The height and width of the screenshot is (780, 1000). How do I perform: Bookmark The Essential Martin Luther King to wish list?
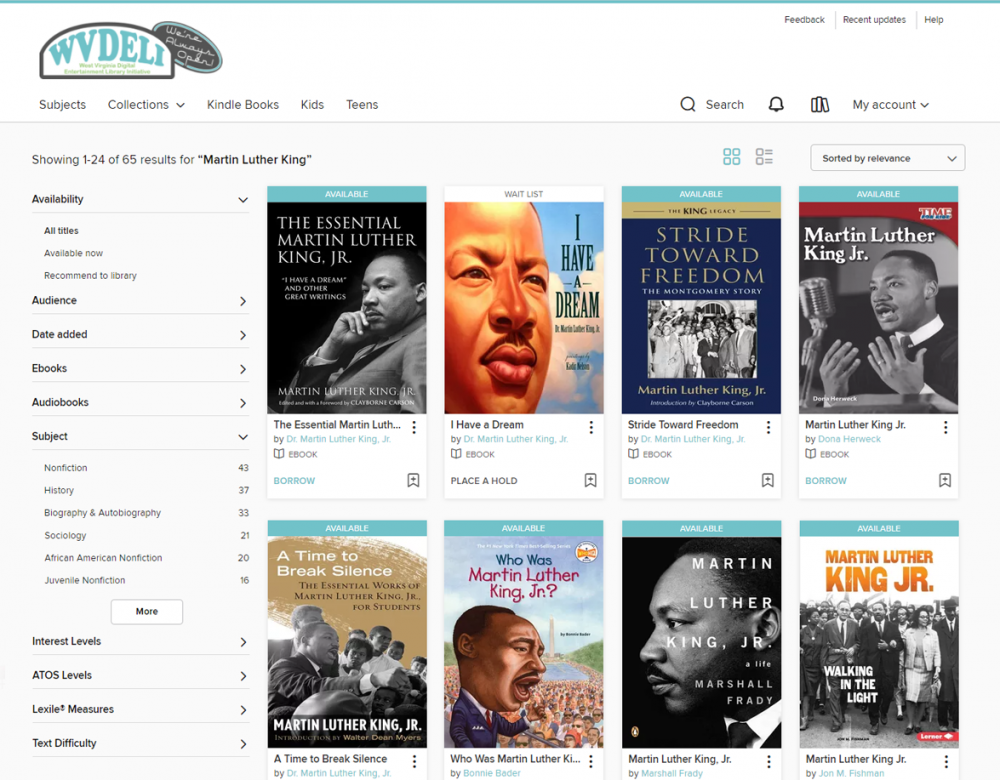click(413, 480)
